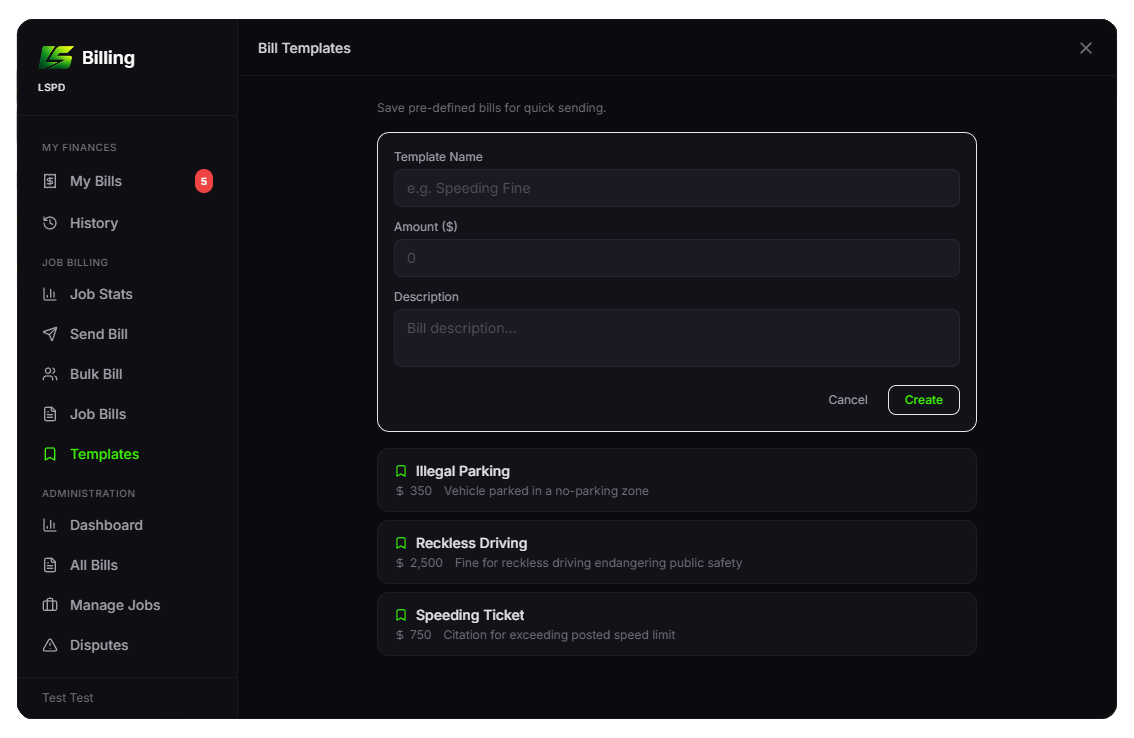Click the red unpaid bills badge
The height and width of the screenshot is (738, 1134).
click(x=204, y=181)
